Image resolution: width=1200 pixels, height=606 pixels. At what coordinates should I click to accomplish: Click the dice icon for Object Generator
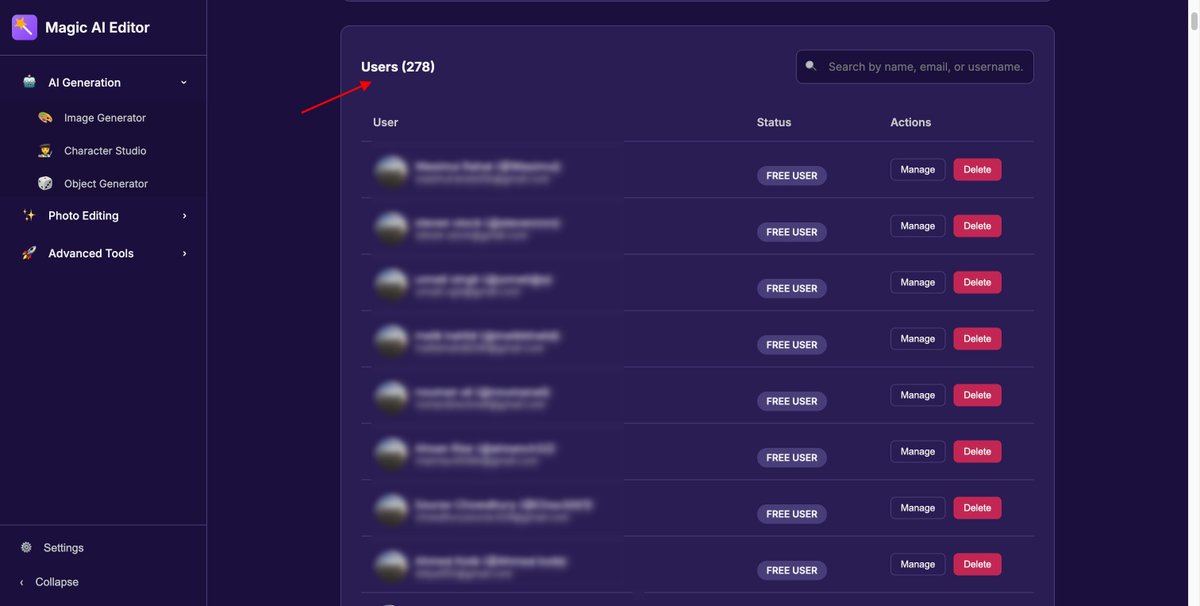pos(45,183)
